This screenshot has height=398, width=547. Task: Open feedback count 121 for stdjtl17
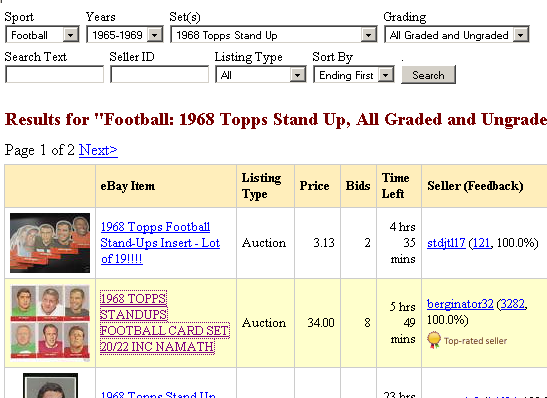tap(481, 242)
